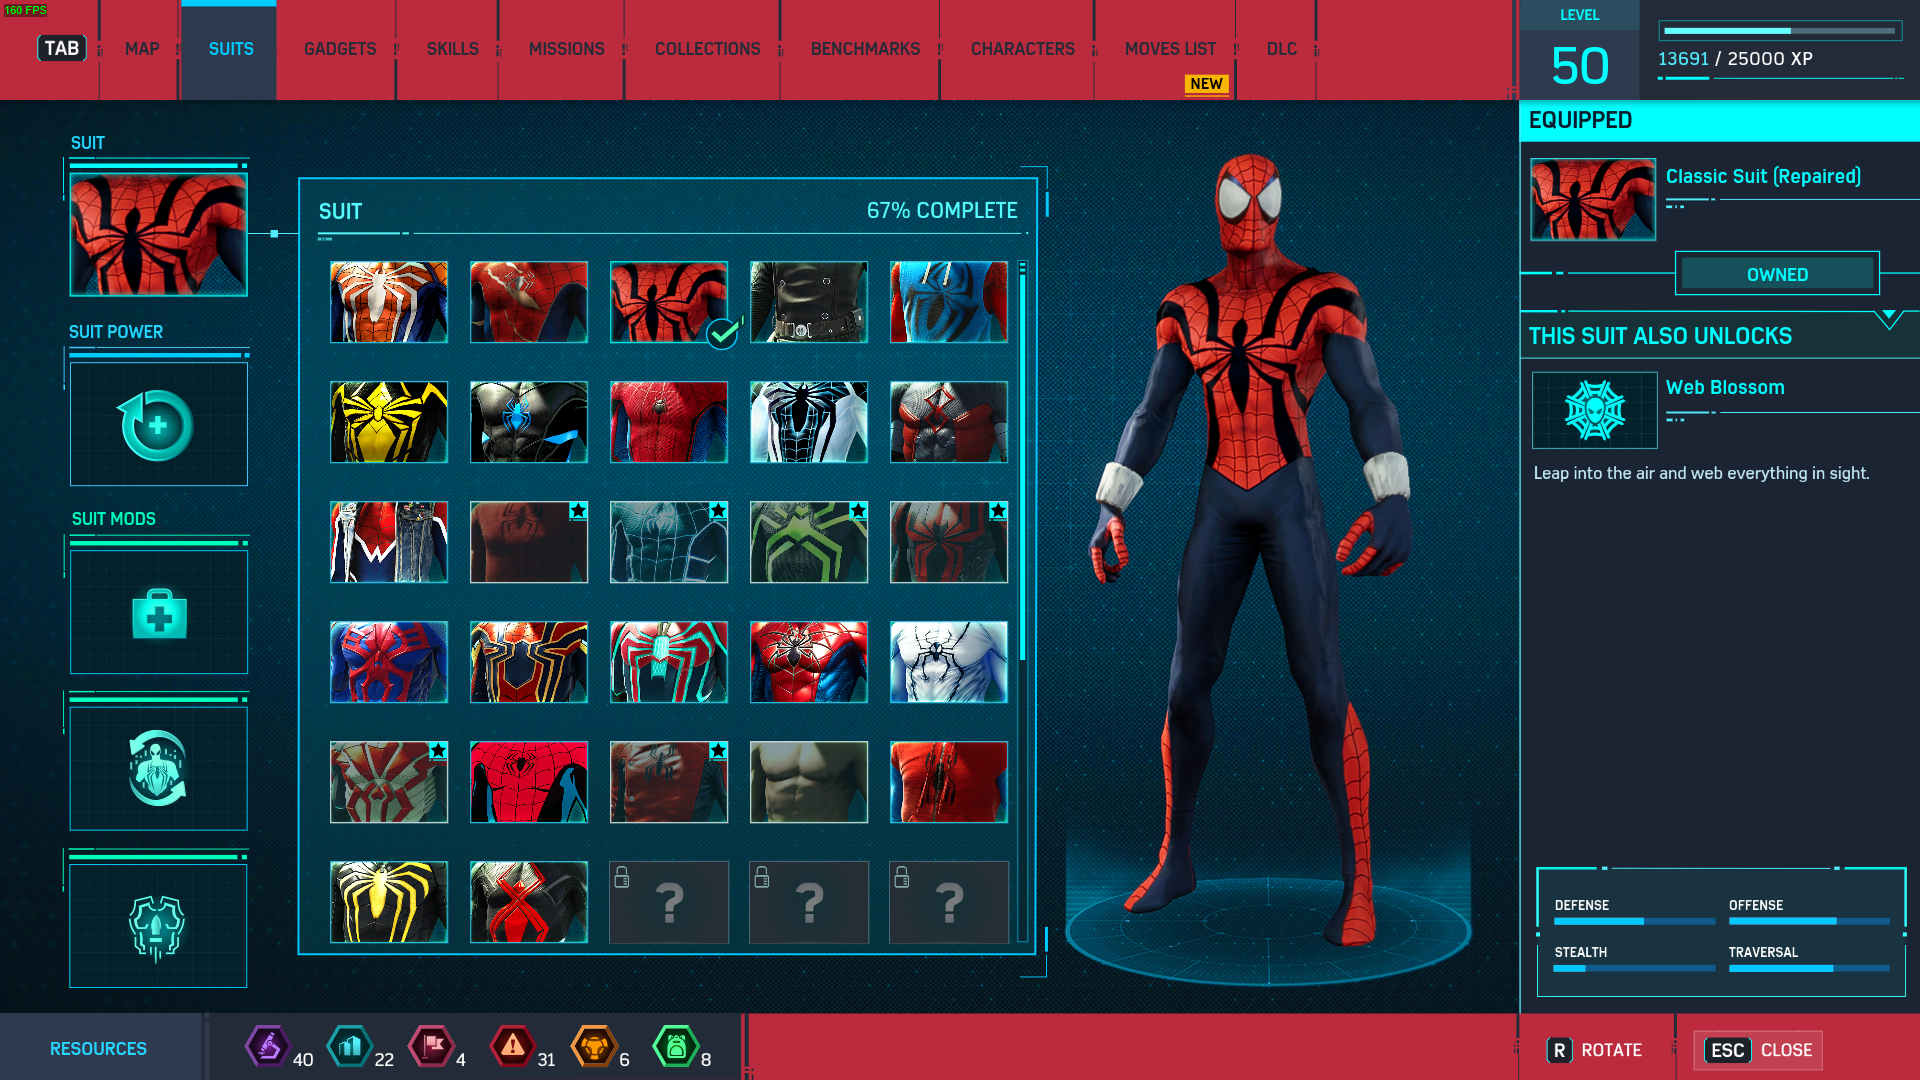Open the Suit Power healing icon slot

158,425
